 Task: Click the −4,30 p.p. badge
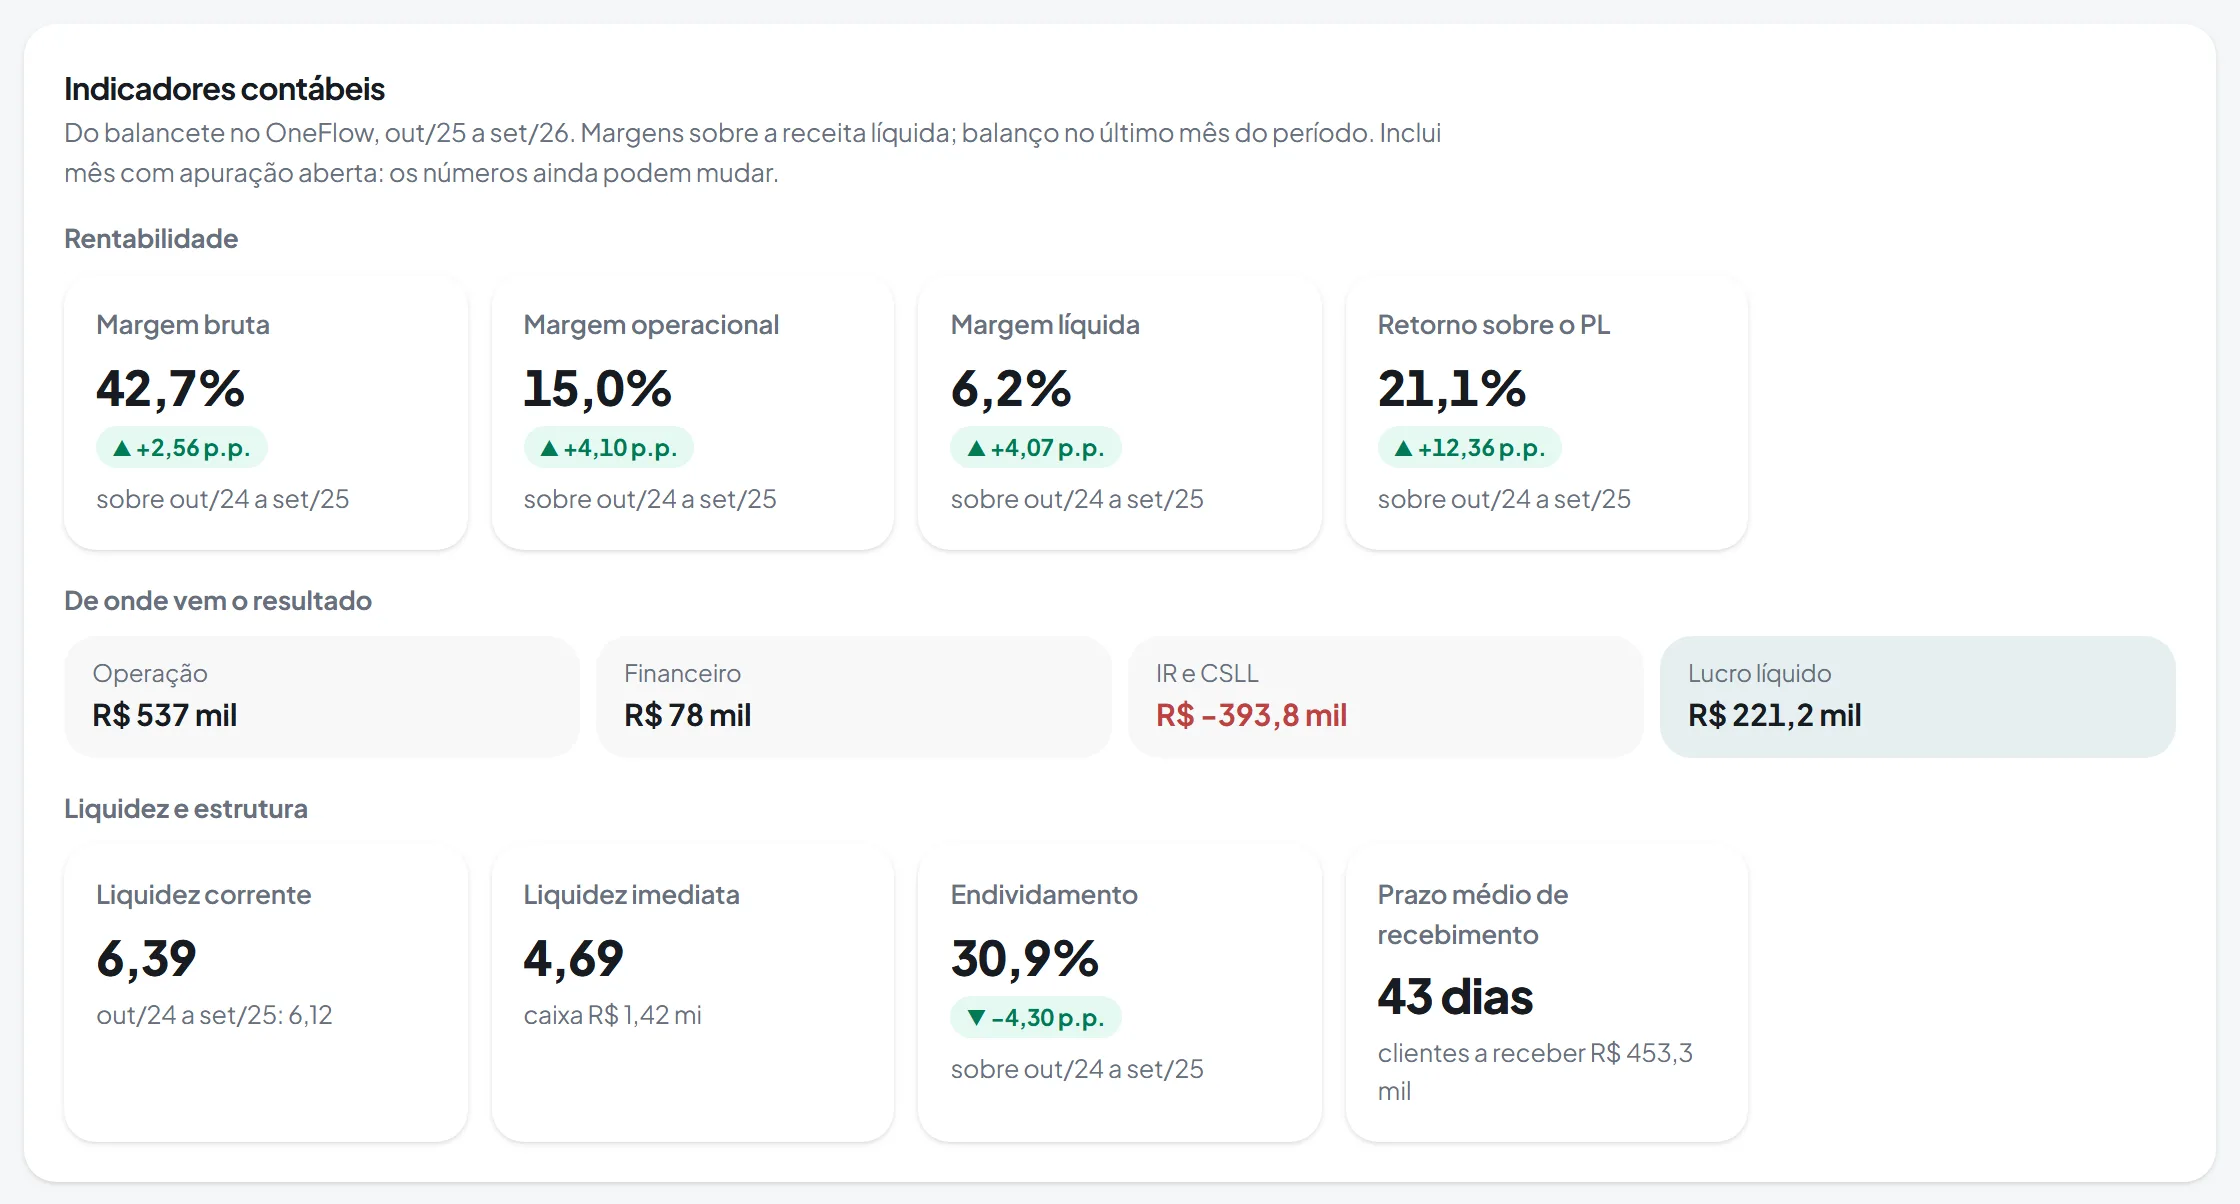pyautogui.click(x=1035, y=1017)
